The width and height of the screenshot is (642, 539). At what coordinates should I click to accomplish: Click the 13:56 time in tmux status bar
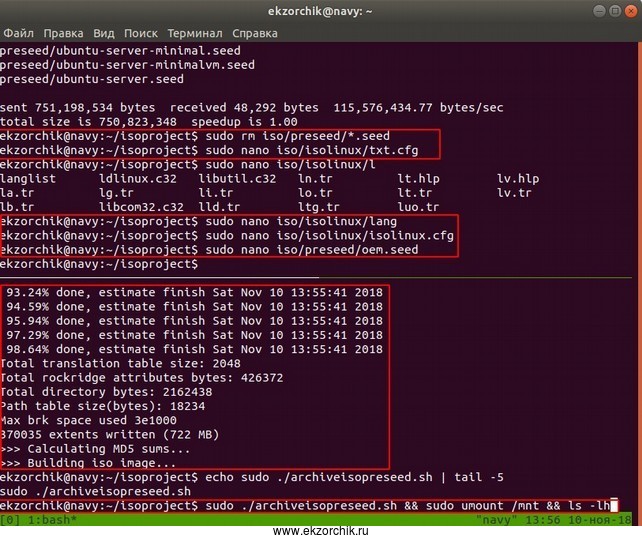click(x=543, y=520)
